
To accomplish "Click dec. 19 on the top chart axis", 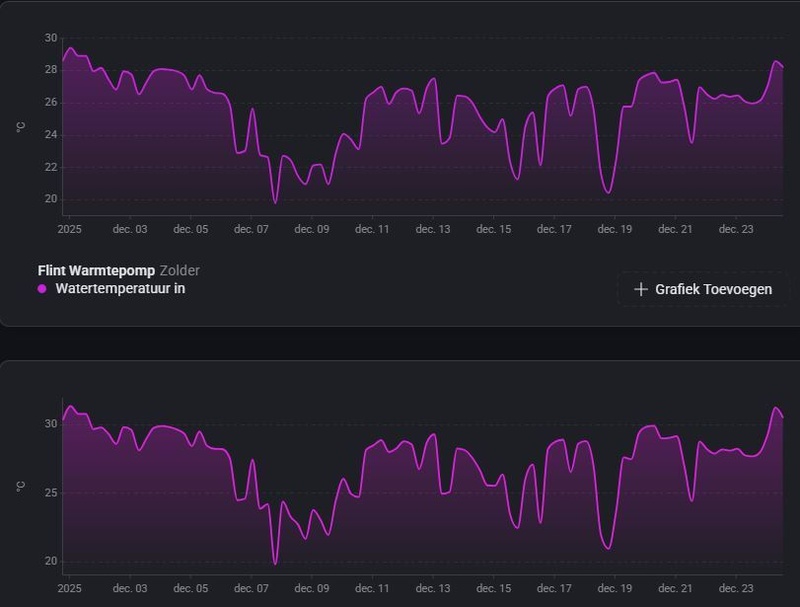I will click(x=615, y=229).
